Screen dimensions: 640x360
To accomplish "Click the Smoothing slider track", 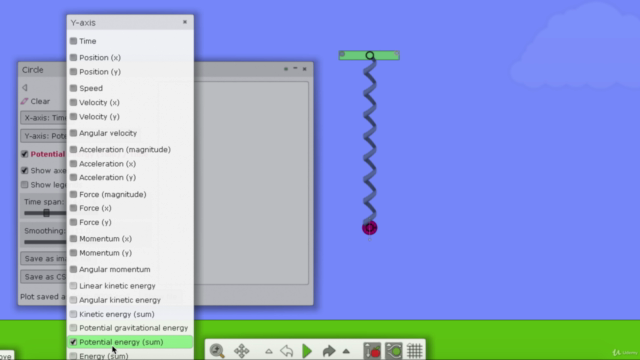I will [45, 242].
